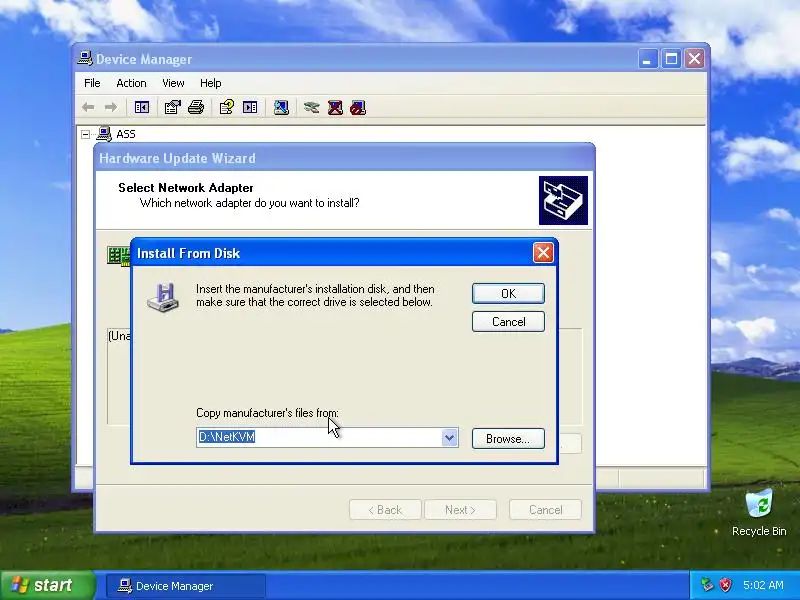Open the View menu
800x600 pixels.
click(173, 83)
